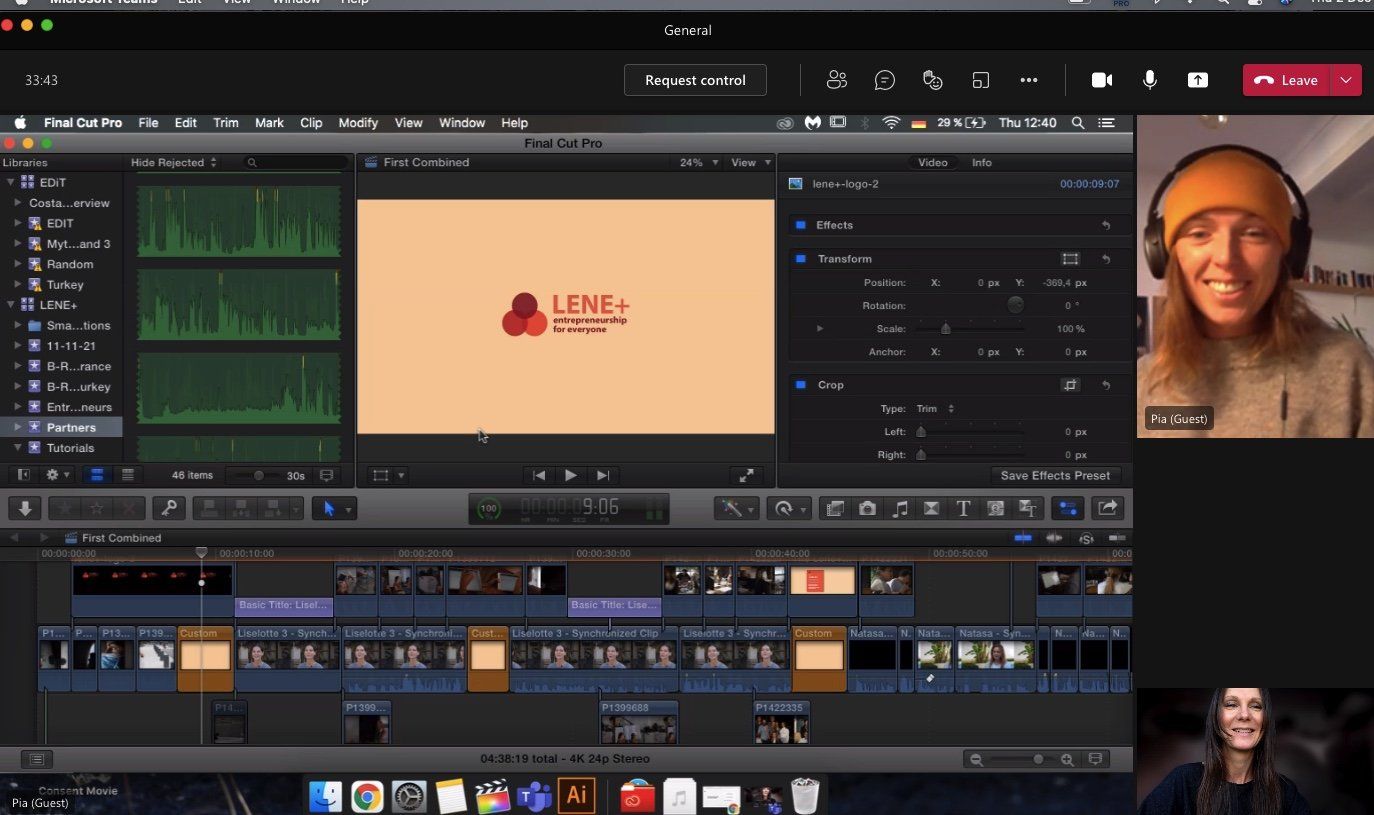Open the Teams participants panel
Image resolution: width=1374 pixels, height=815 pixels.
coord(837,80)
